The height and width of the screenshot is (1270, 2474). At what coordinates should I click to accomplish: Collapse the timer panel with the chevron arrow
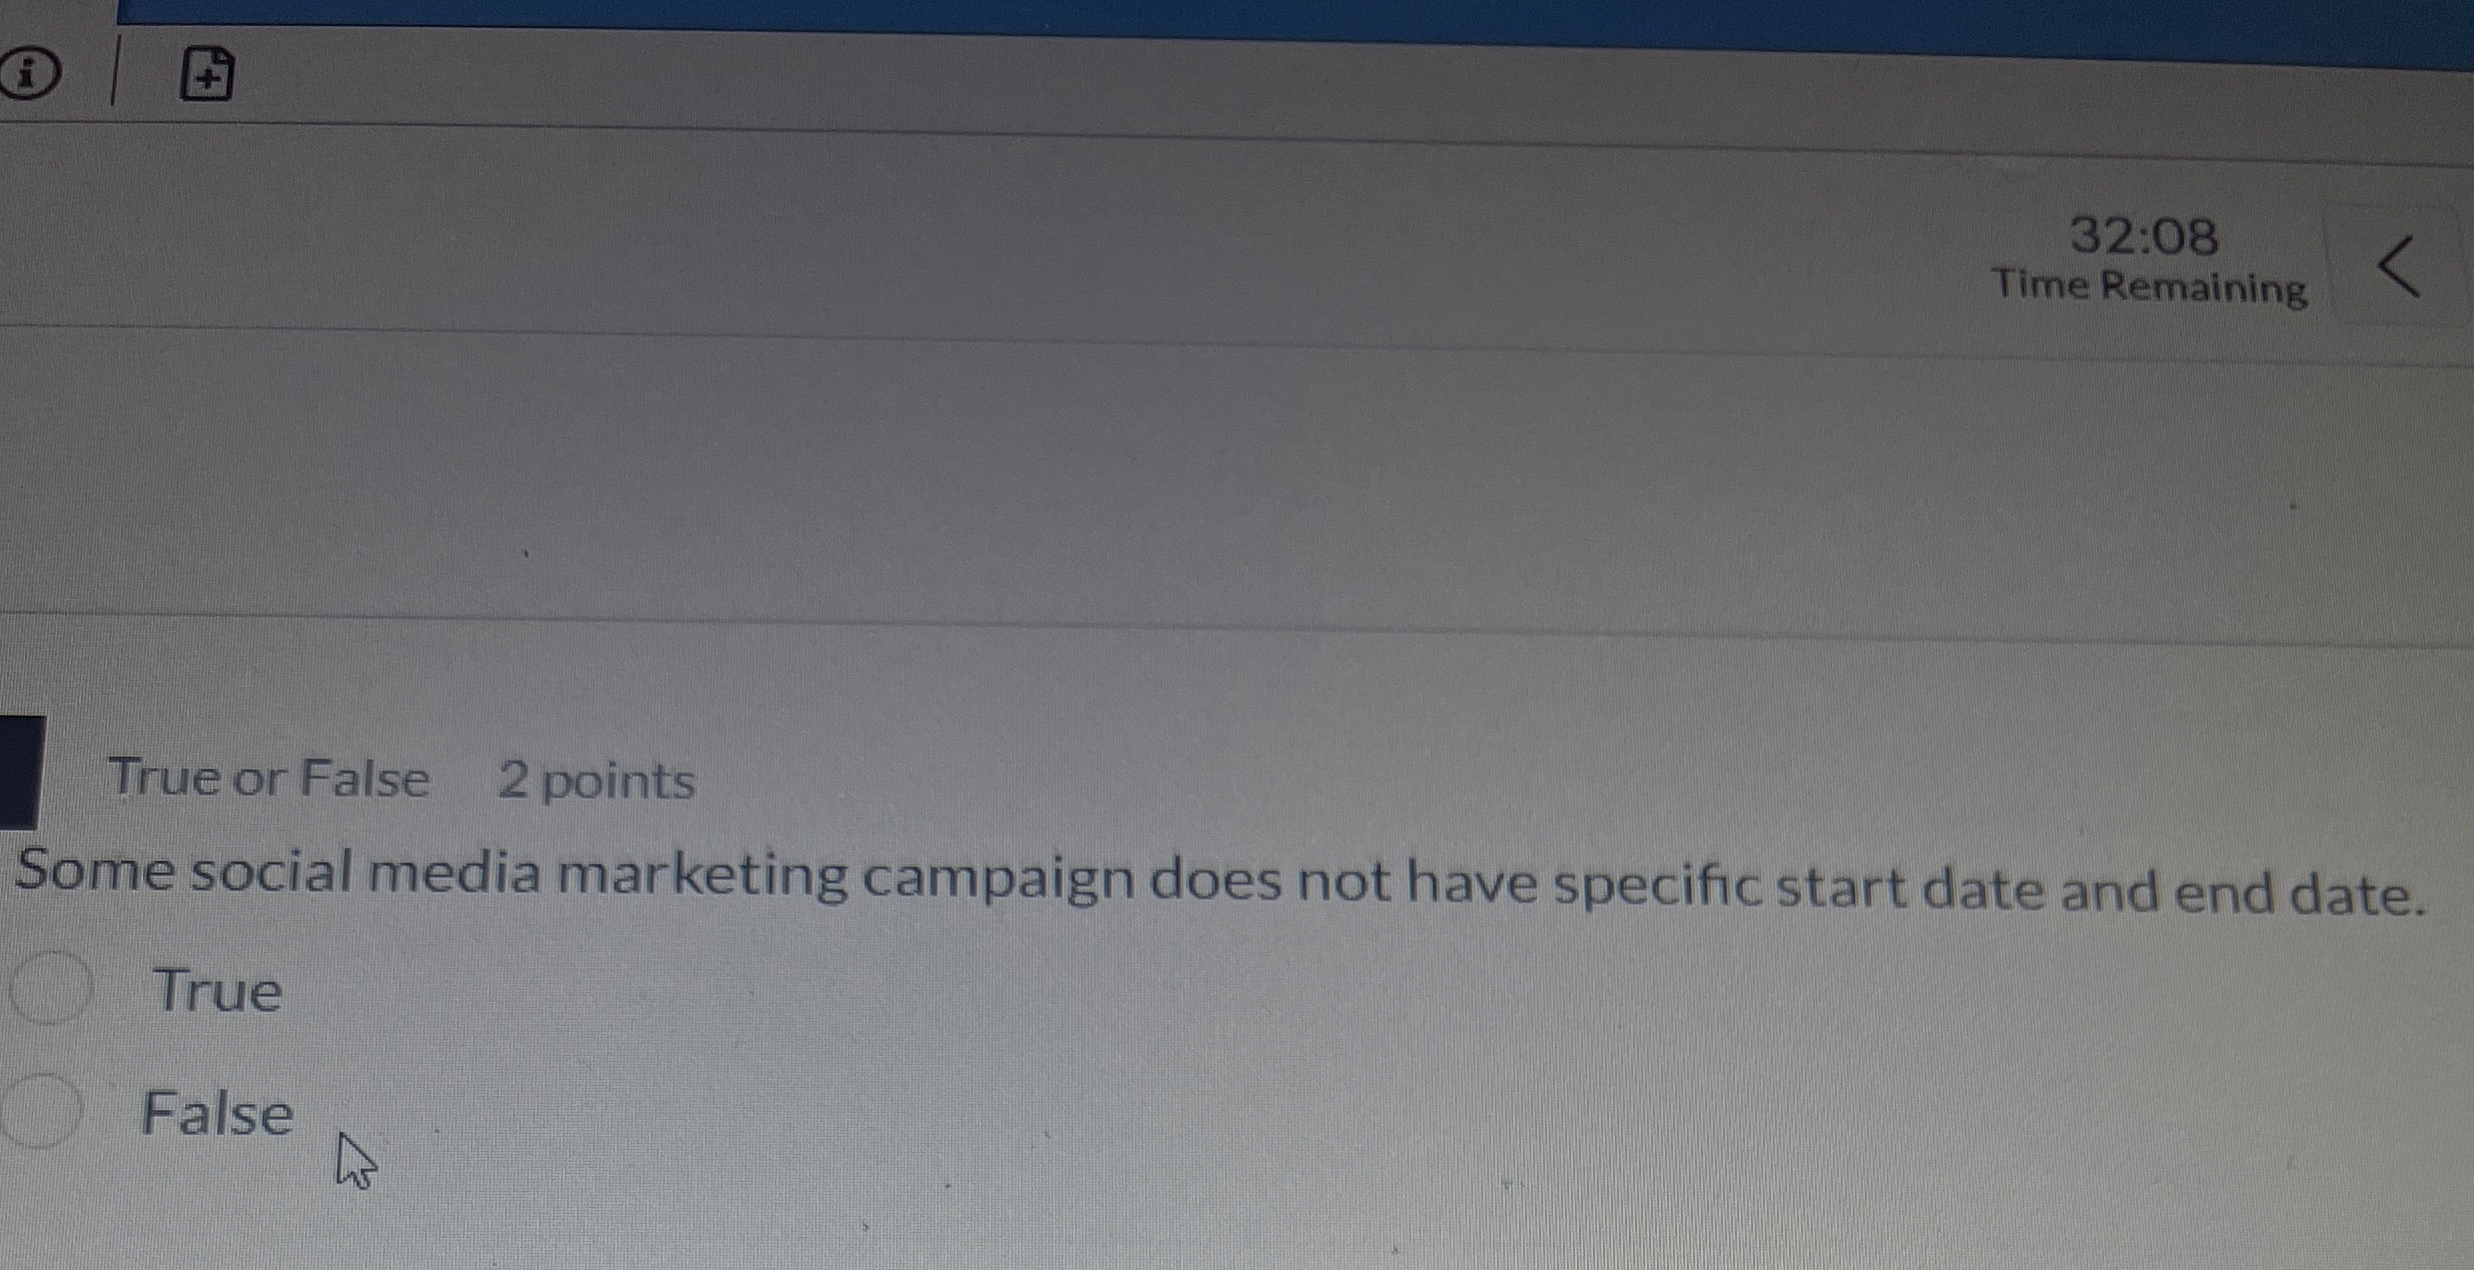click(x=2400, y=266)
